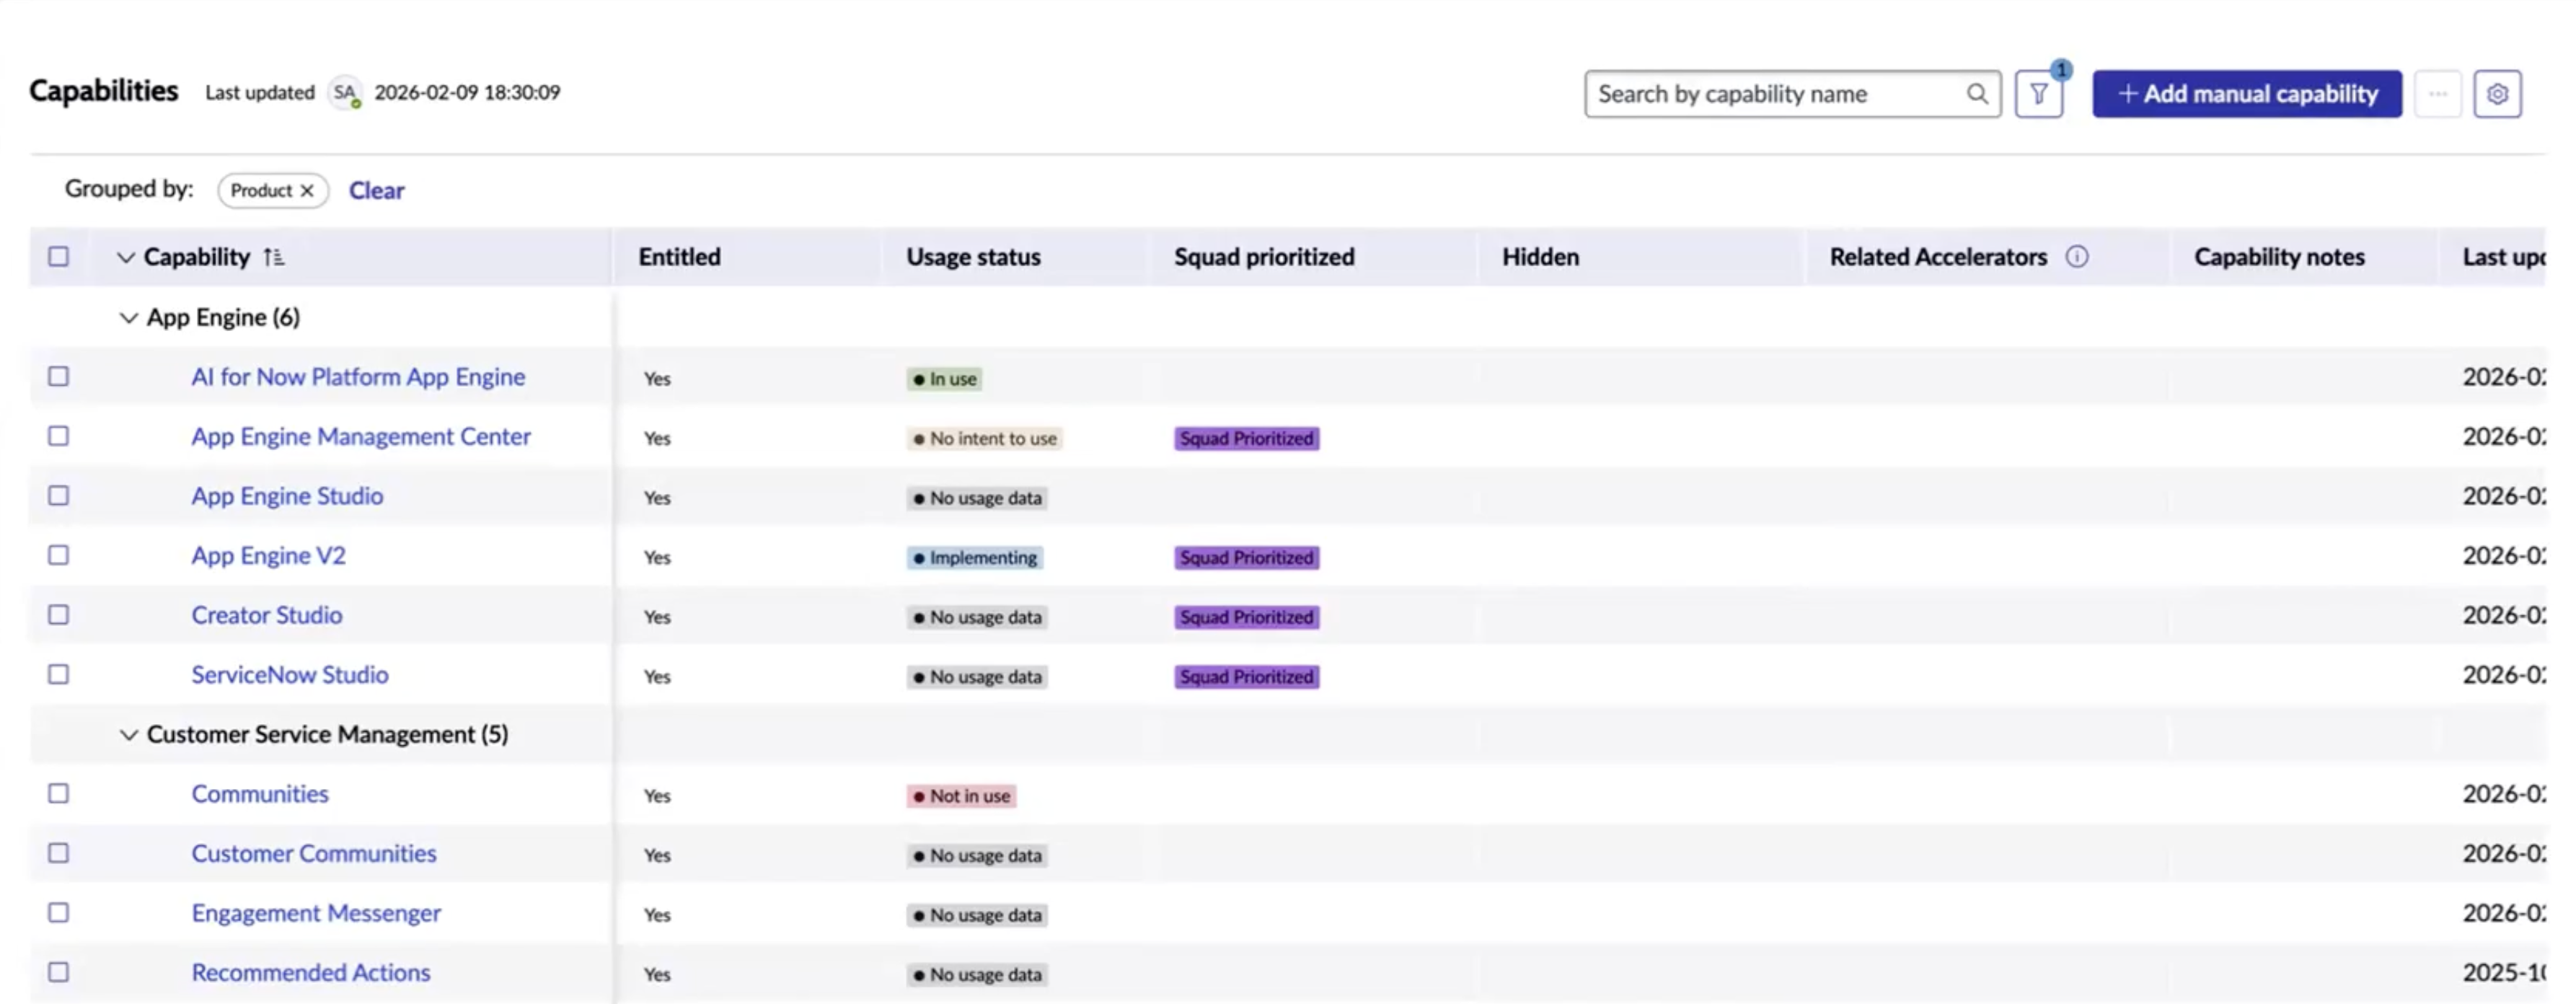Click the Capability notes column header
The height and width of the screenshot is (1004, 2576).
[2279, 257]
